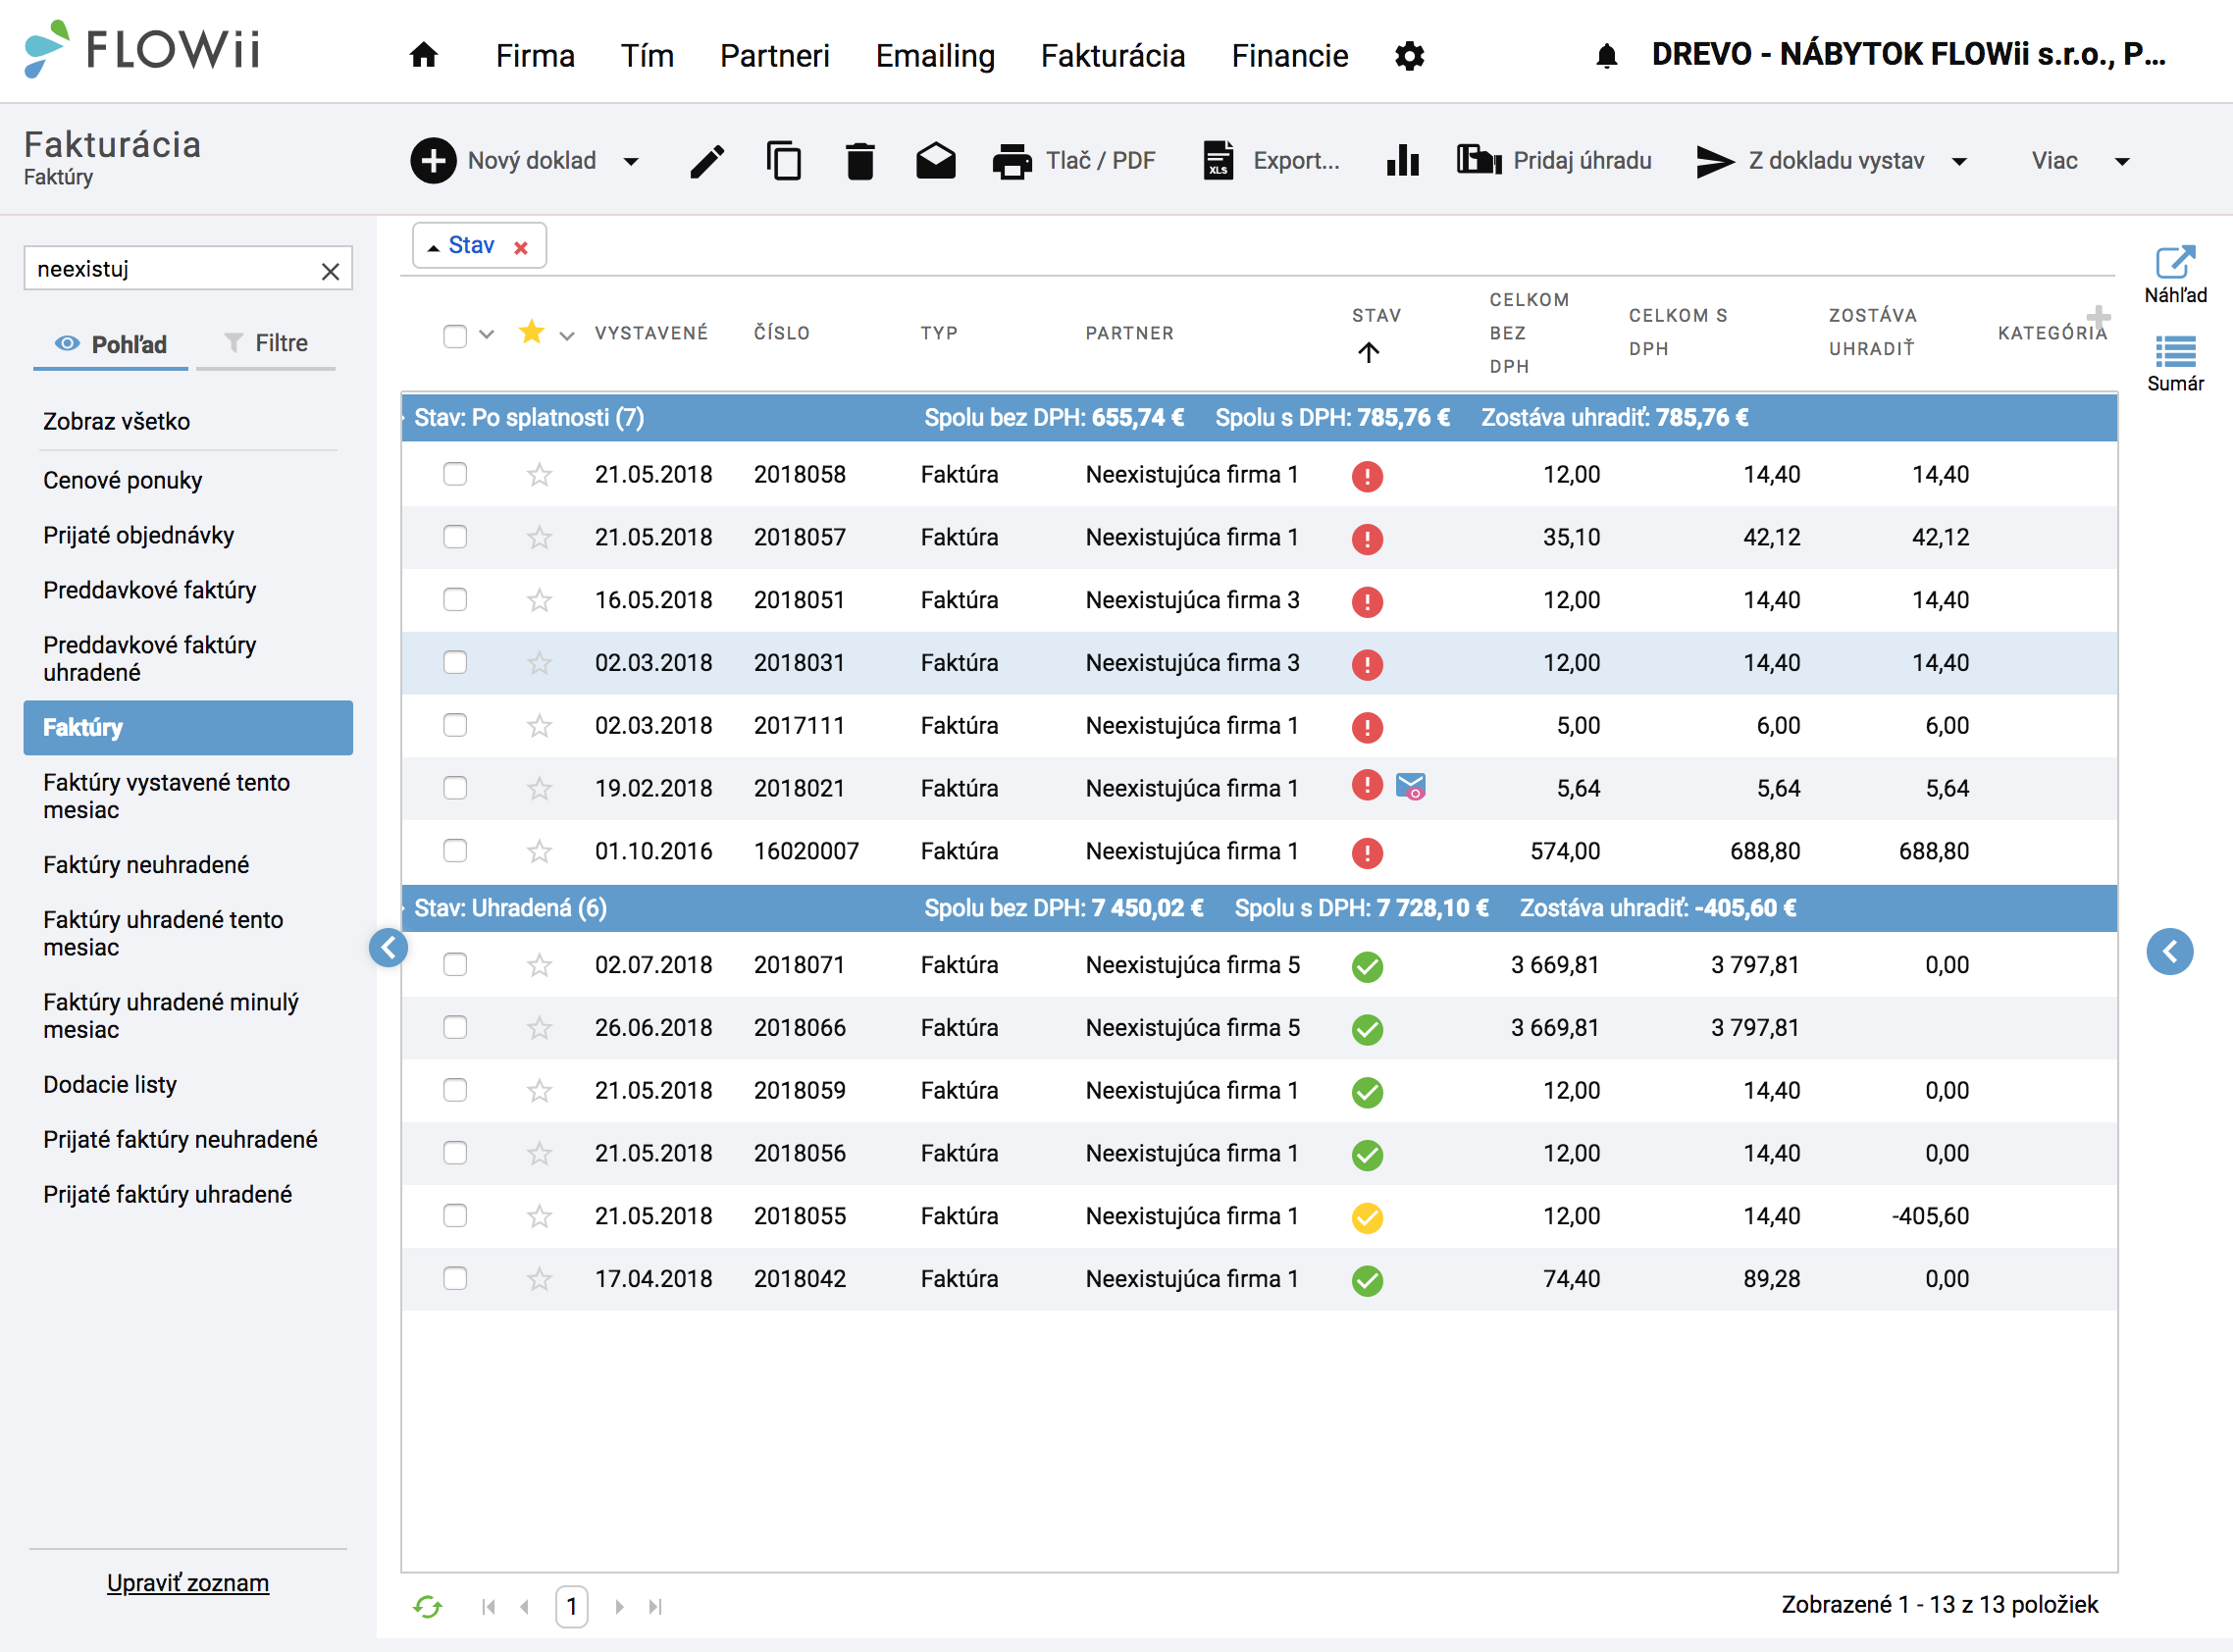This screenshot has height=1652, width=2233.
Task: Toggle the select-all checkbox in header
Action: [455, 335]
